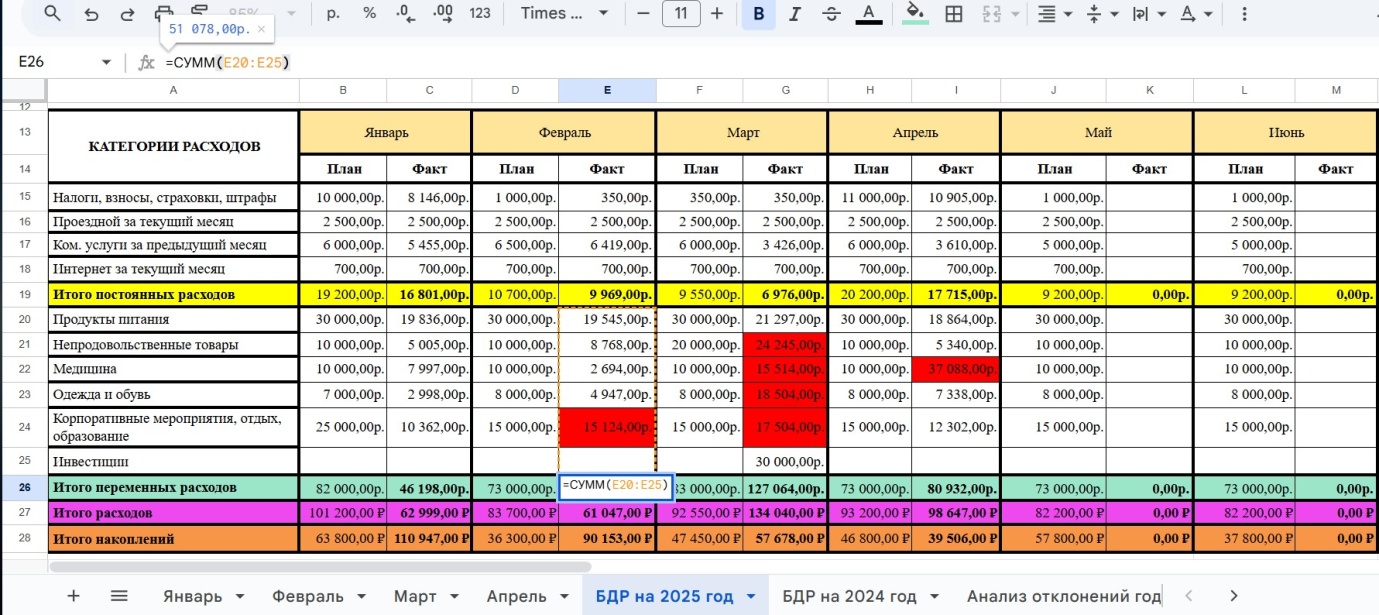Open the БДР на 2024 год tab

[x=849, y=596]
